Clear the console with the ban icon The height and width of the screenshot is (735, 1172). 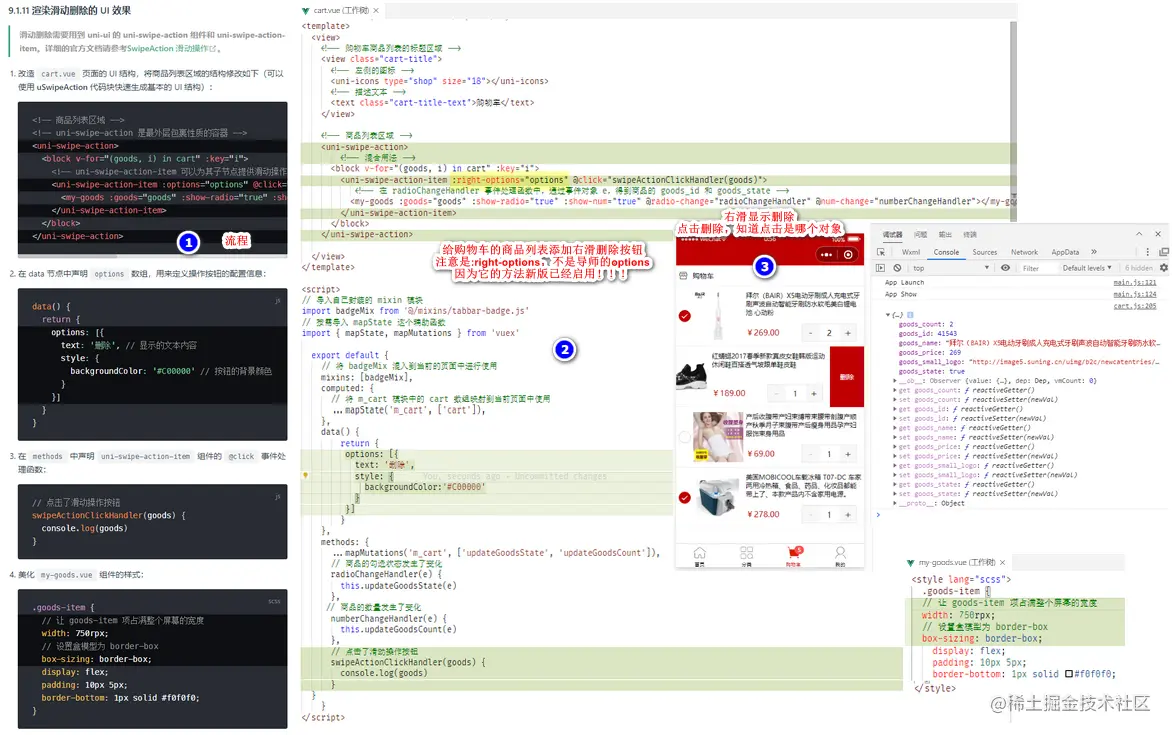tap(897, 268)
